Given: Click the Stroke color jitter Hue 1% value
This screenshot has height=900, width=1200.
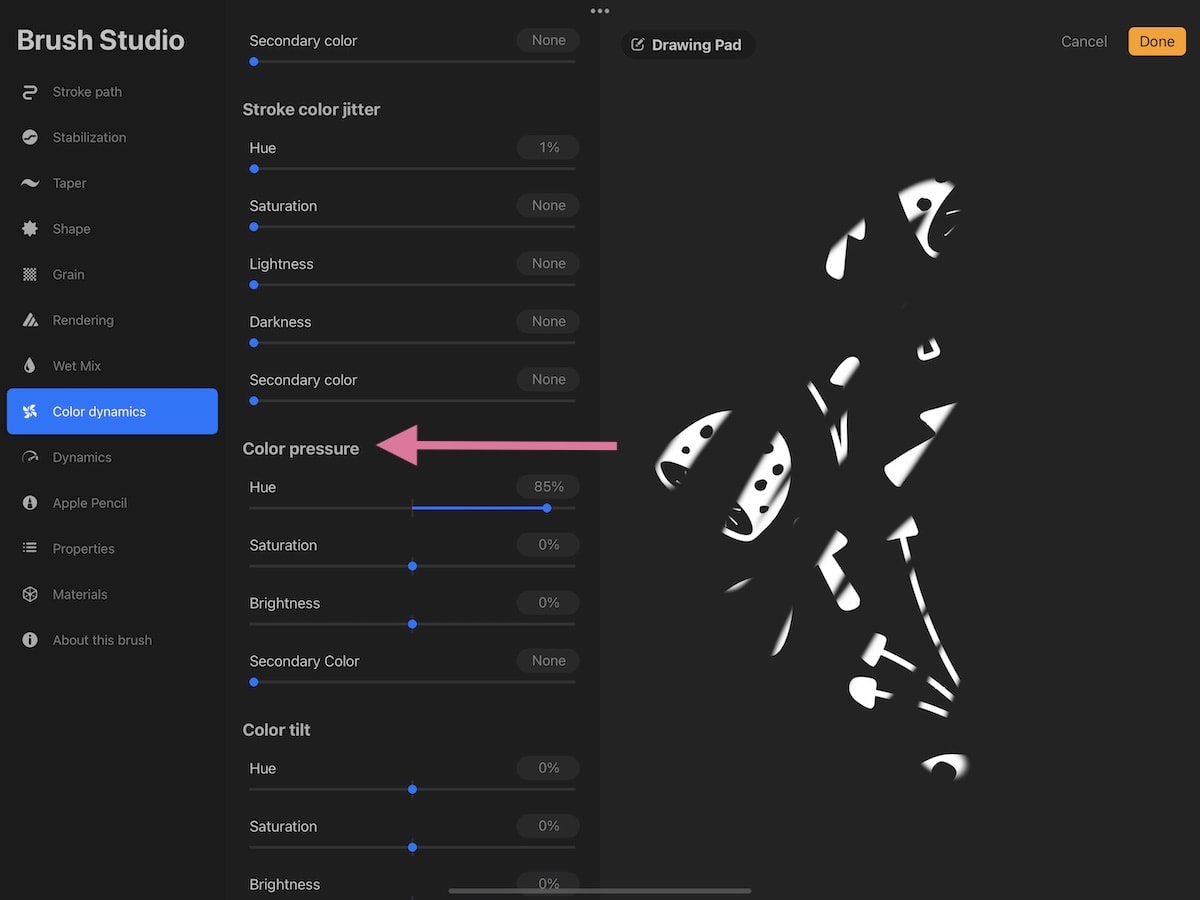Looking at the screenshot, I should coord(549,147).
